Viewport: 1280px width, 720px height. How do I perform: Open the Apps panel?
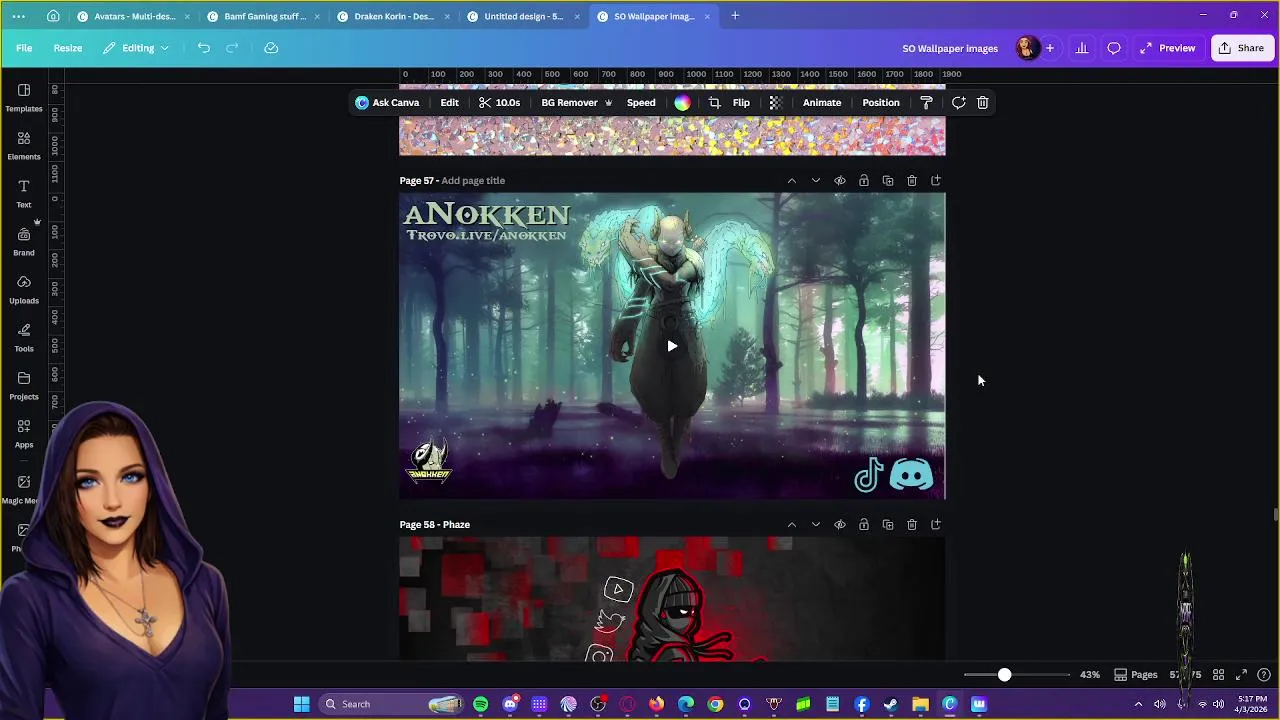[x=24, y=434]
